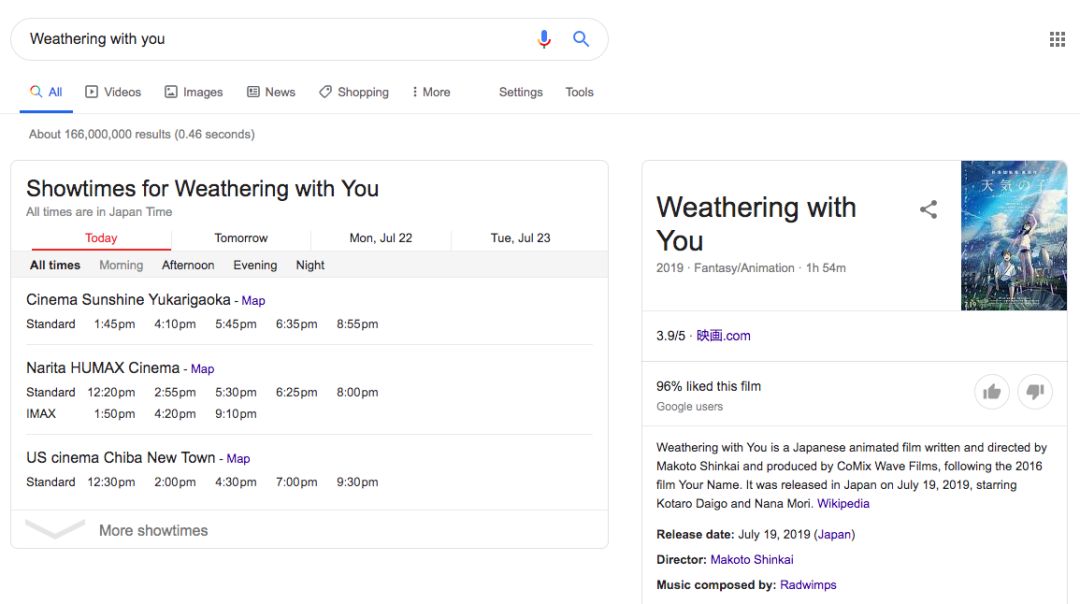Viewport: 1080px width, 604px height.
Task: Click the thumbs down dislike icon
Action: click(x=1035, y=391)
